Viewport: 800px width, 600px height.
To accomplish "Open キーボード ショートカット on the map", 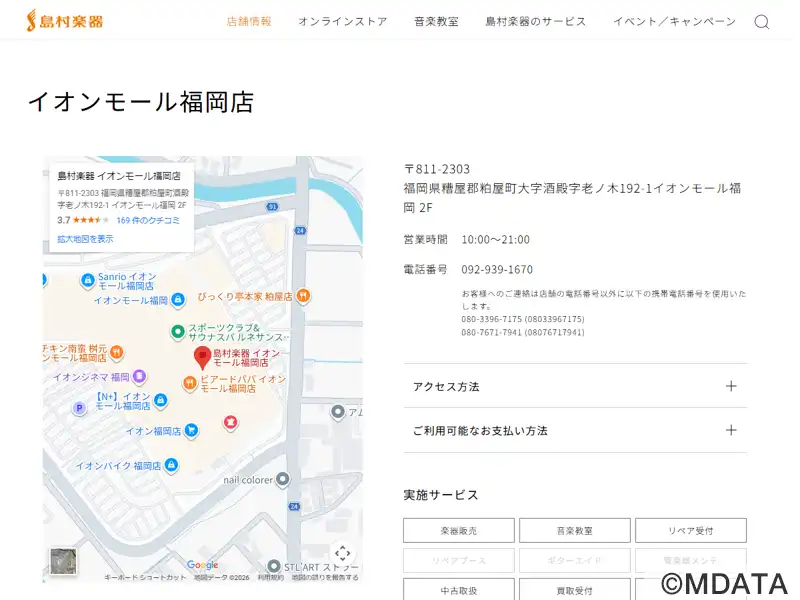I will [x=145, y=578].
